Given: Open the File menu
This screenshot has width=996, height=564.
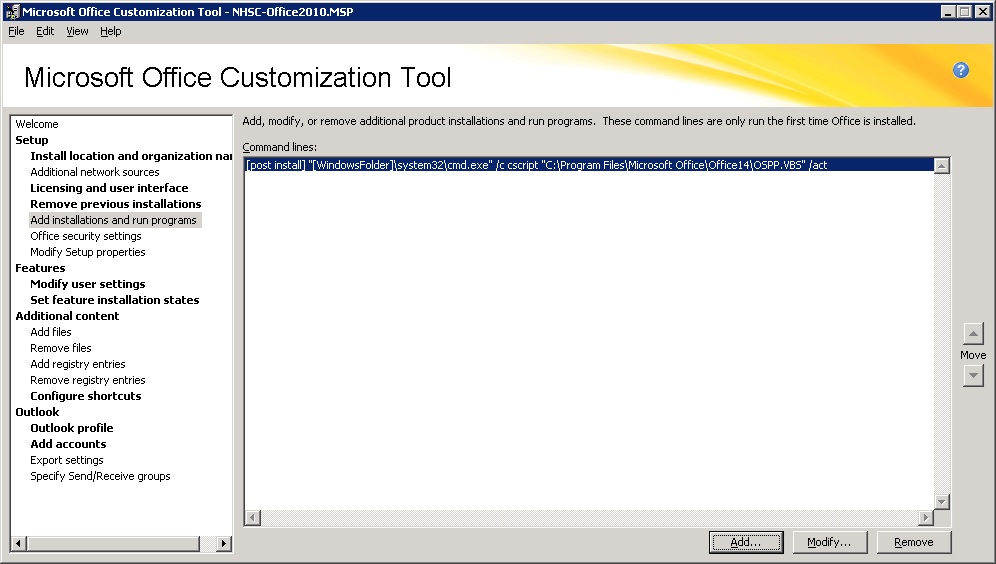Looking at the screenshot, I should point(16,31).
